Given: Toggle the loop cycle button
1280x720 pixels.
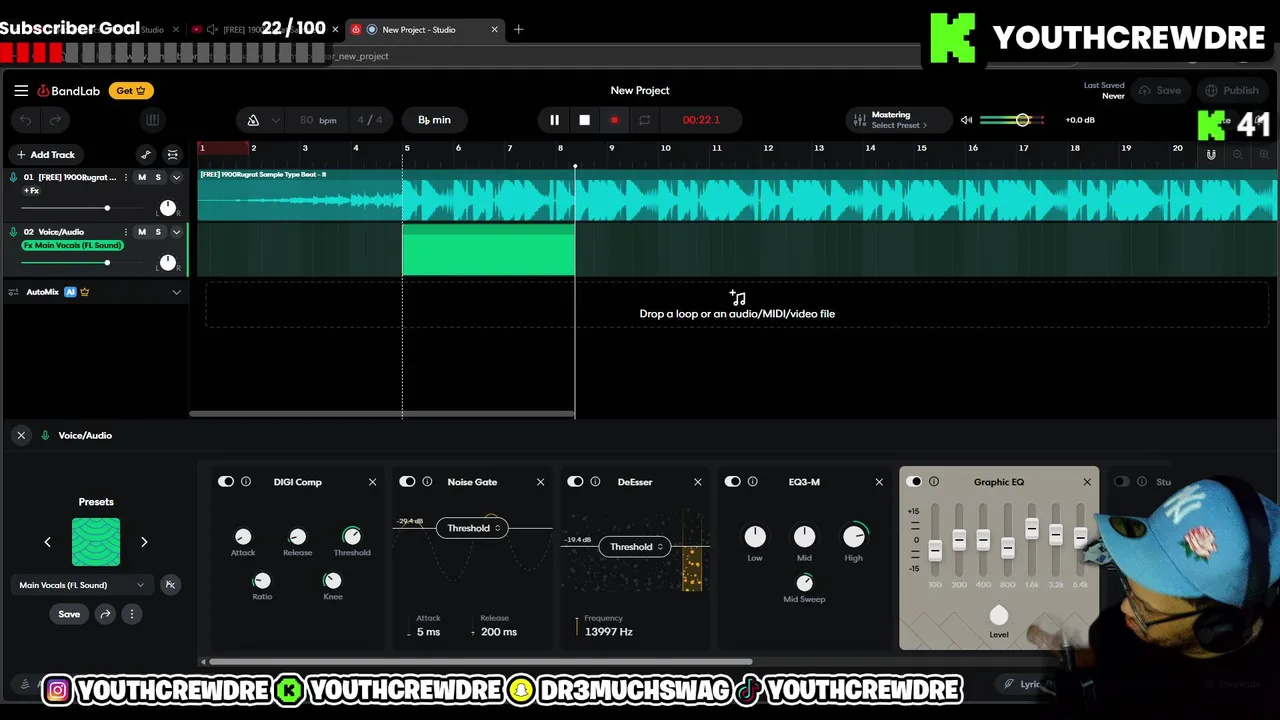Looking at the screenshot, I should click(644, 120).
